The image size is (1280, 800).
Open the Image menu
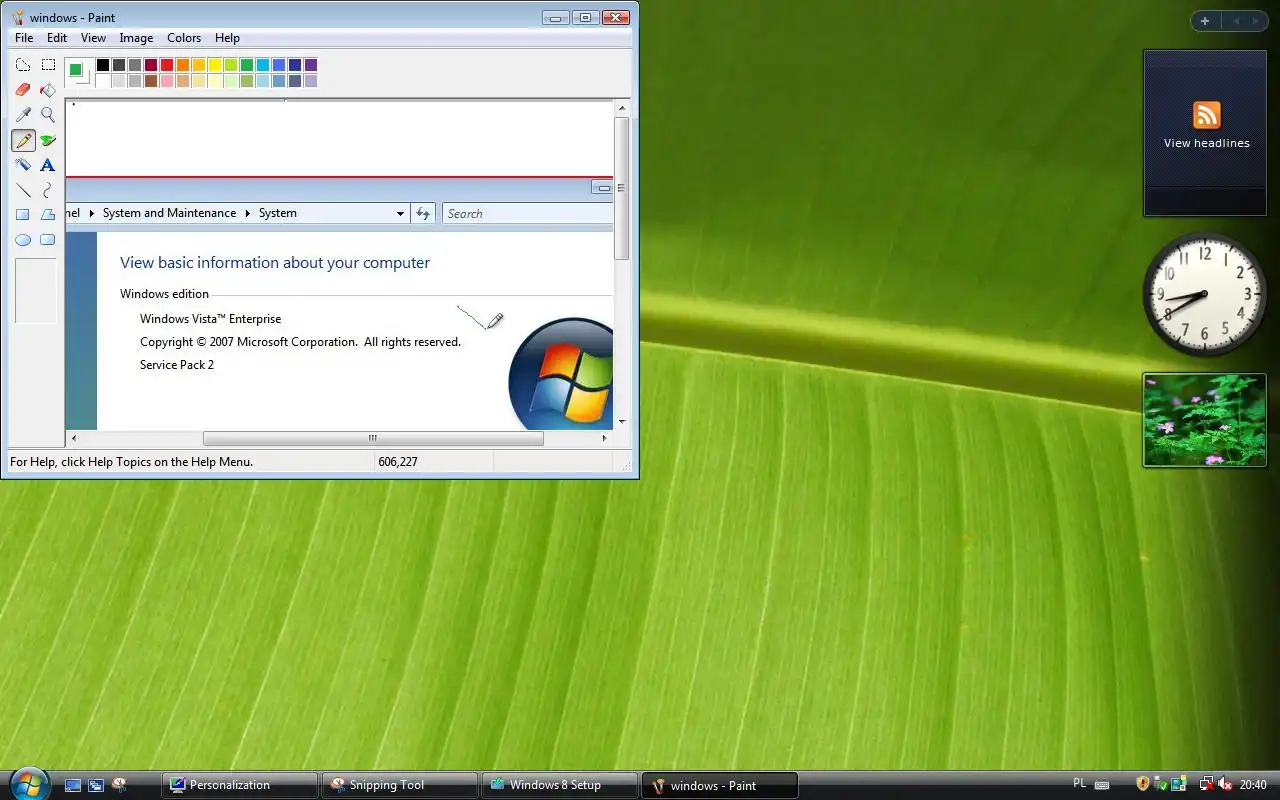click(x=136, y=38)
